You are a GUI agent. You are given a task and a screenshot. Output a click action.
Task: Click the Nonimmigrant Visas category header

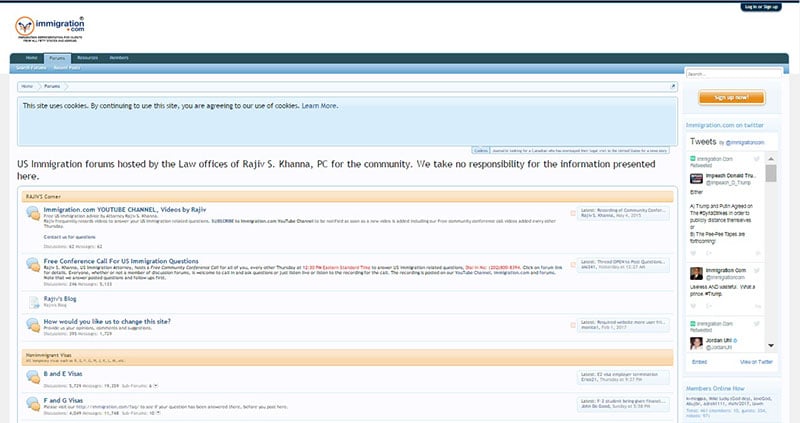[x=347, y=357]
